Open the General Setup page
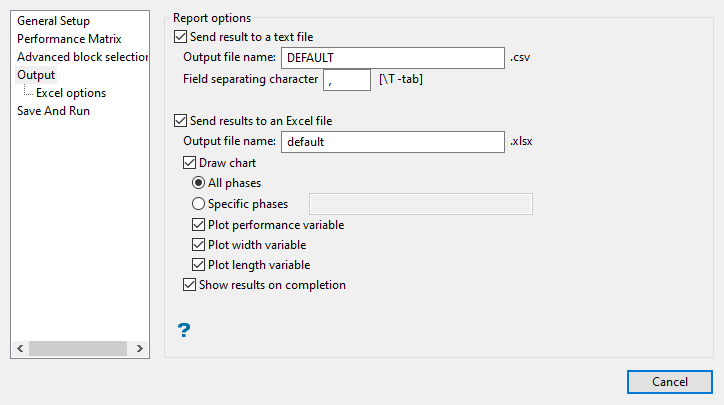724x405 pixels. (53, 21)
